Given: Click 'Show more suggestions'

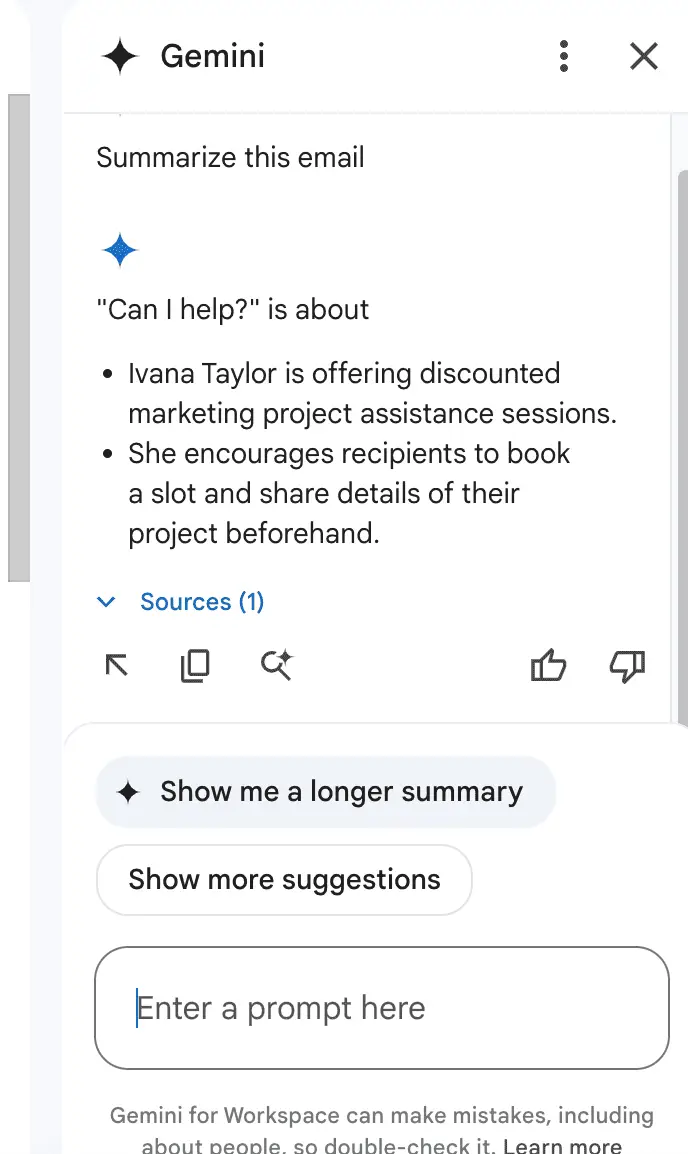Looking at the screenshot, I should click(x=284, y=880).
